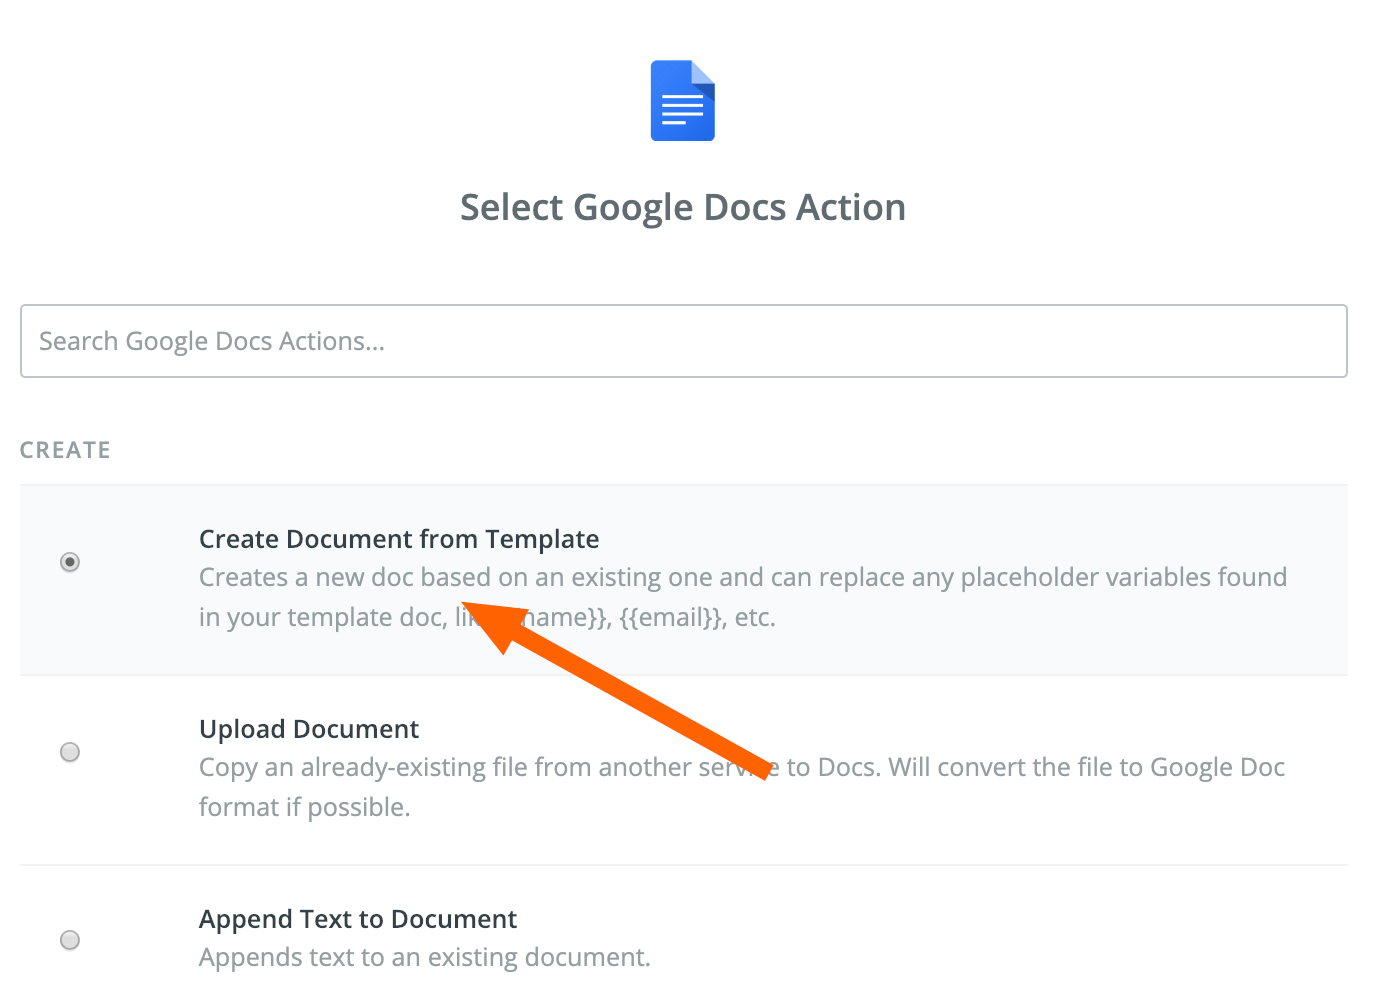Viewport: 1378px width, 1006px height.
Task: Select the Create Document from Template radio button
Action: (70, 562)
